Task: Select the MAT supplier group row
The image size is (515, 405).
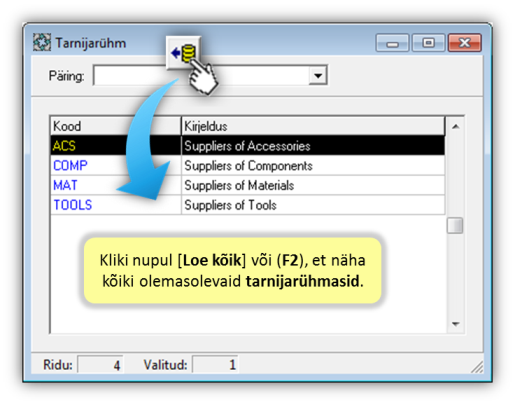Action: (248, 185)
